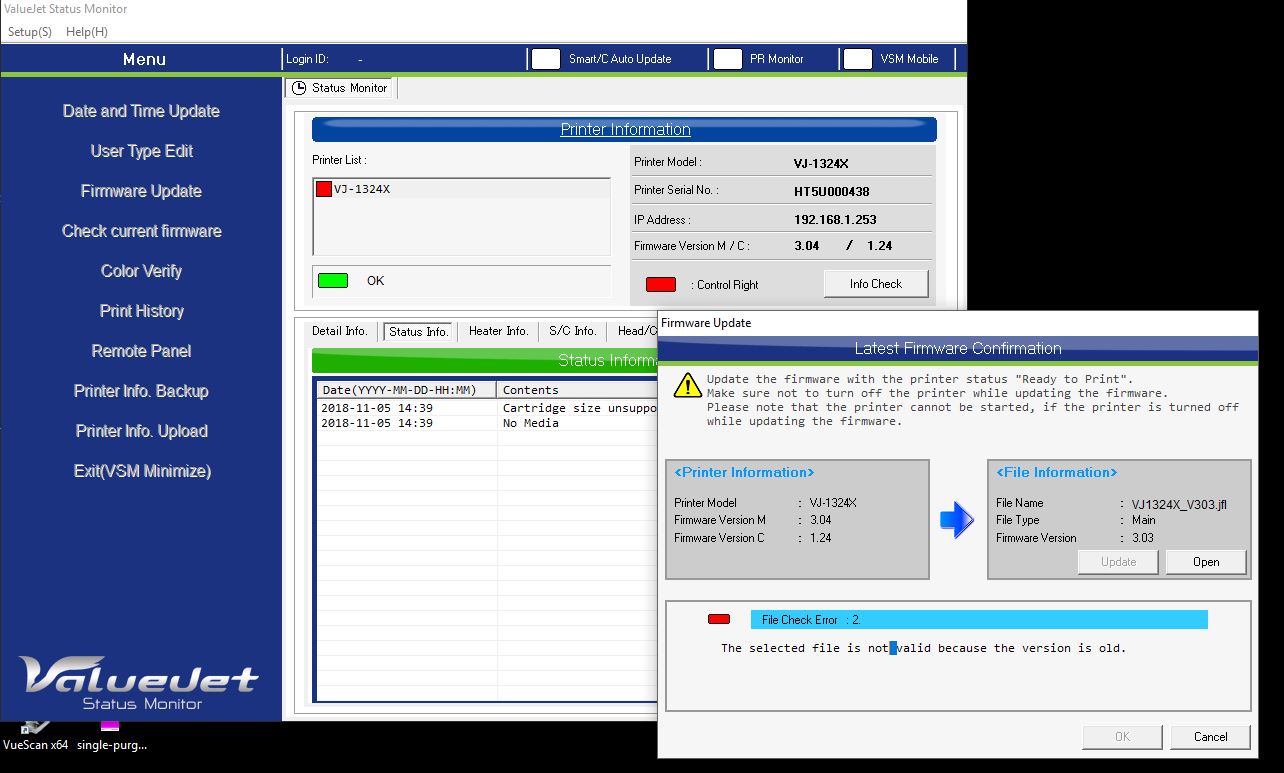Choose Check current firmware
The image size is (1284, 773).
141,231
